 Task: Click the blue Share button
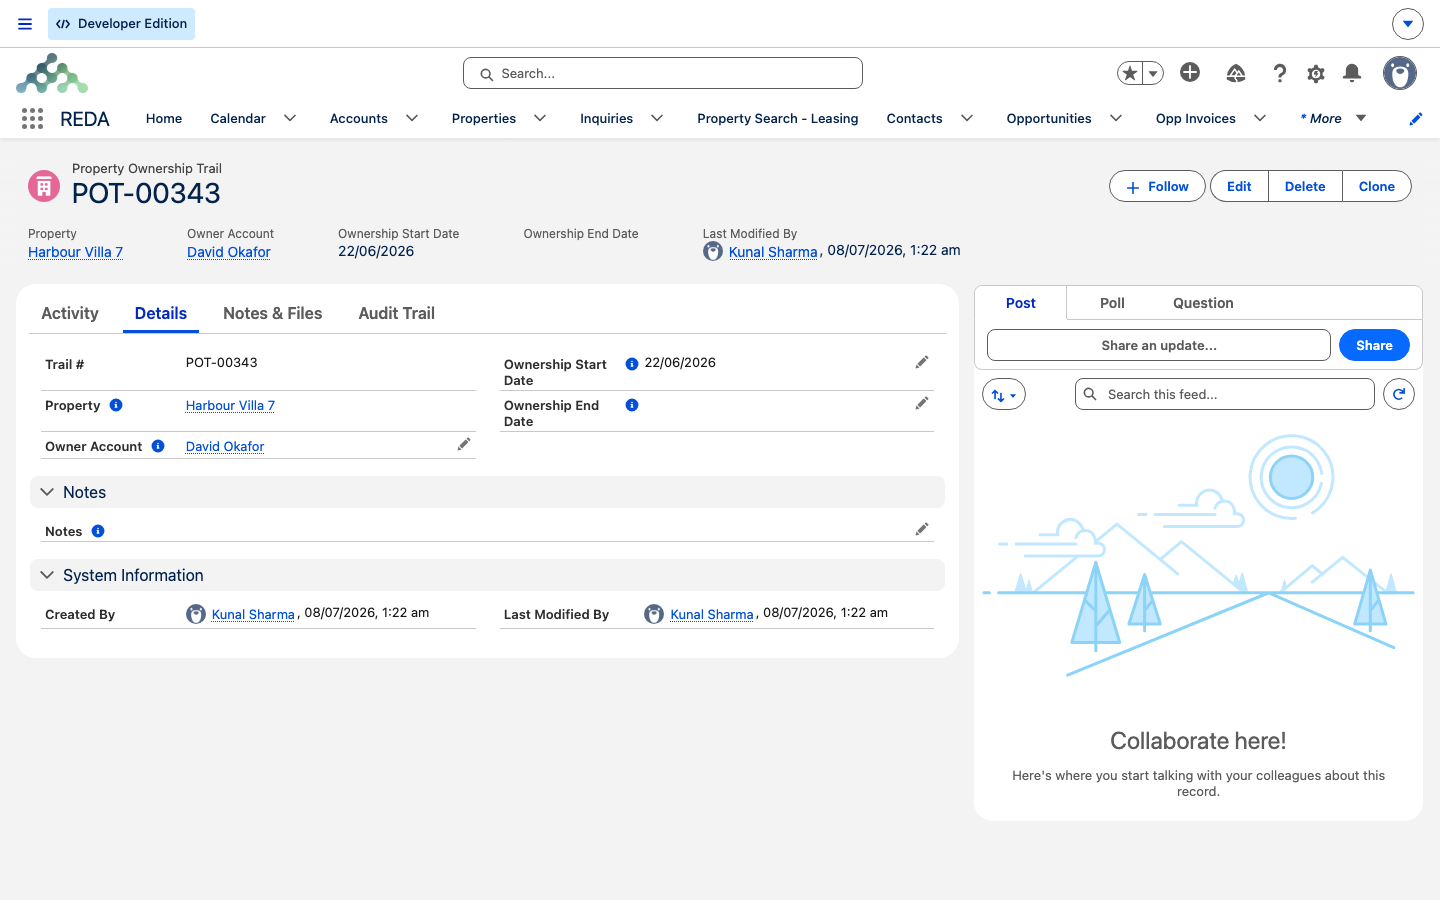point(1374,345)
